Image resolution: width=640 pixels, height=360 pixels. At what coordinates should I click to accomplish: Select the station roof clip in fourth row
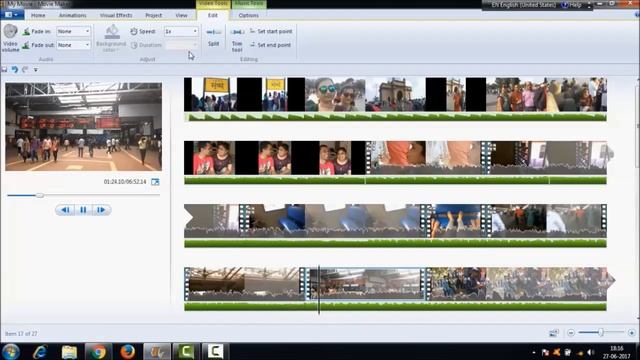coord(244,284)
